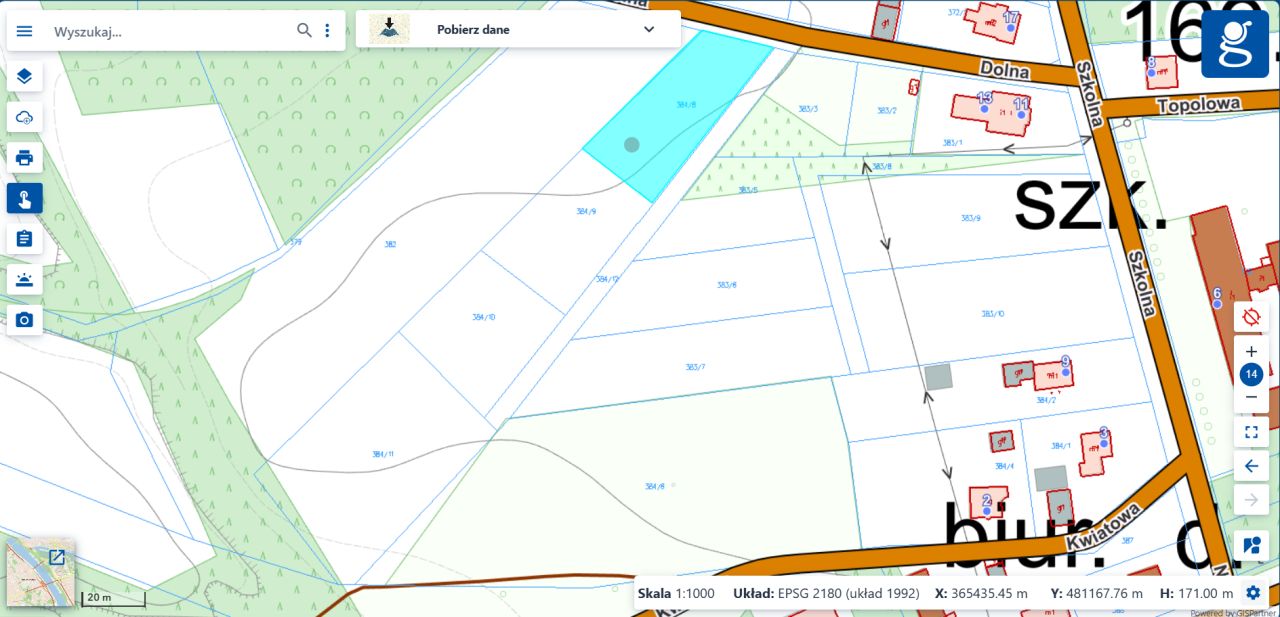
Task: Go back to previous map extent
Action: [1251, 466]
